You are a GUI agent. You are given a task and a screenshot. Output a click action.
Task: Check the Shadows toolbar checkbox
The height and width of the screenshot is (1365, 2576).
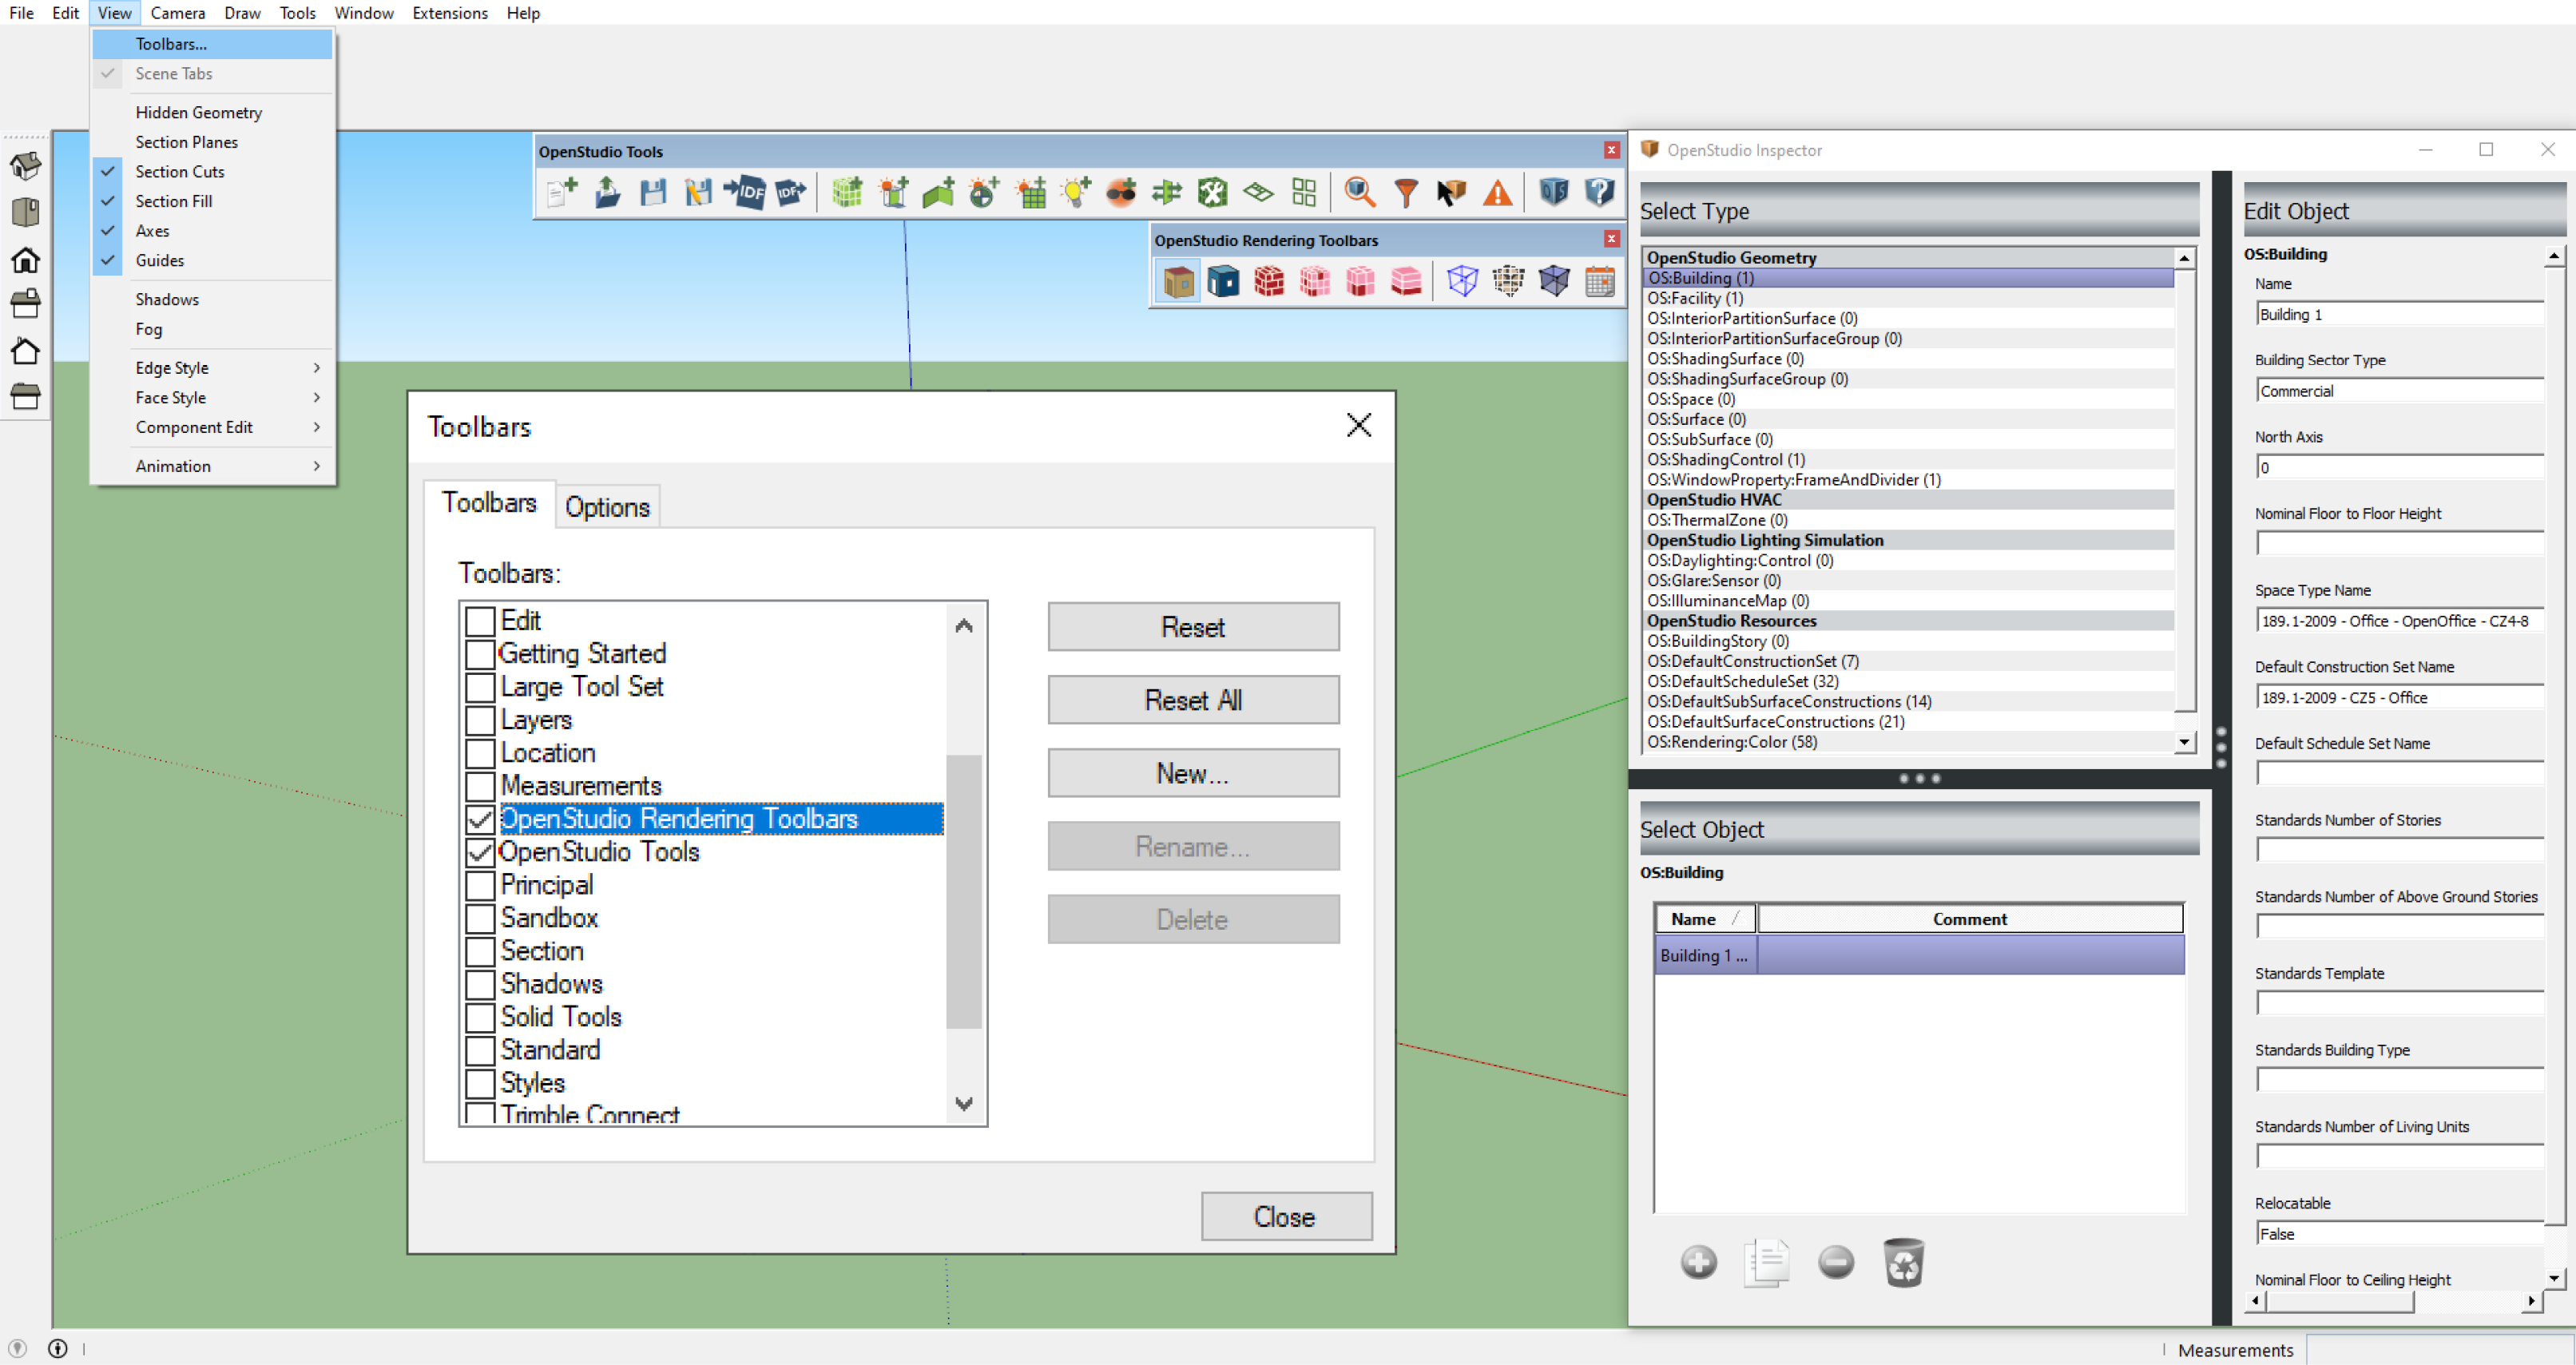(x=481, y=985)
